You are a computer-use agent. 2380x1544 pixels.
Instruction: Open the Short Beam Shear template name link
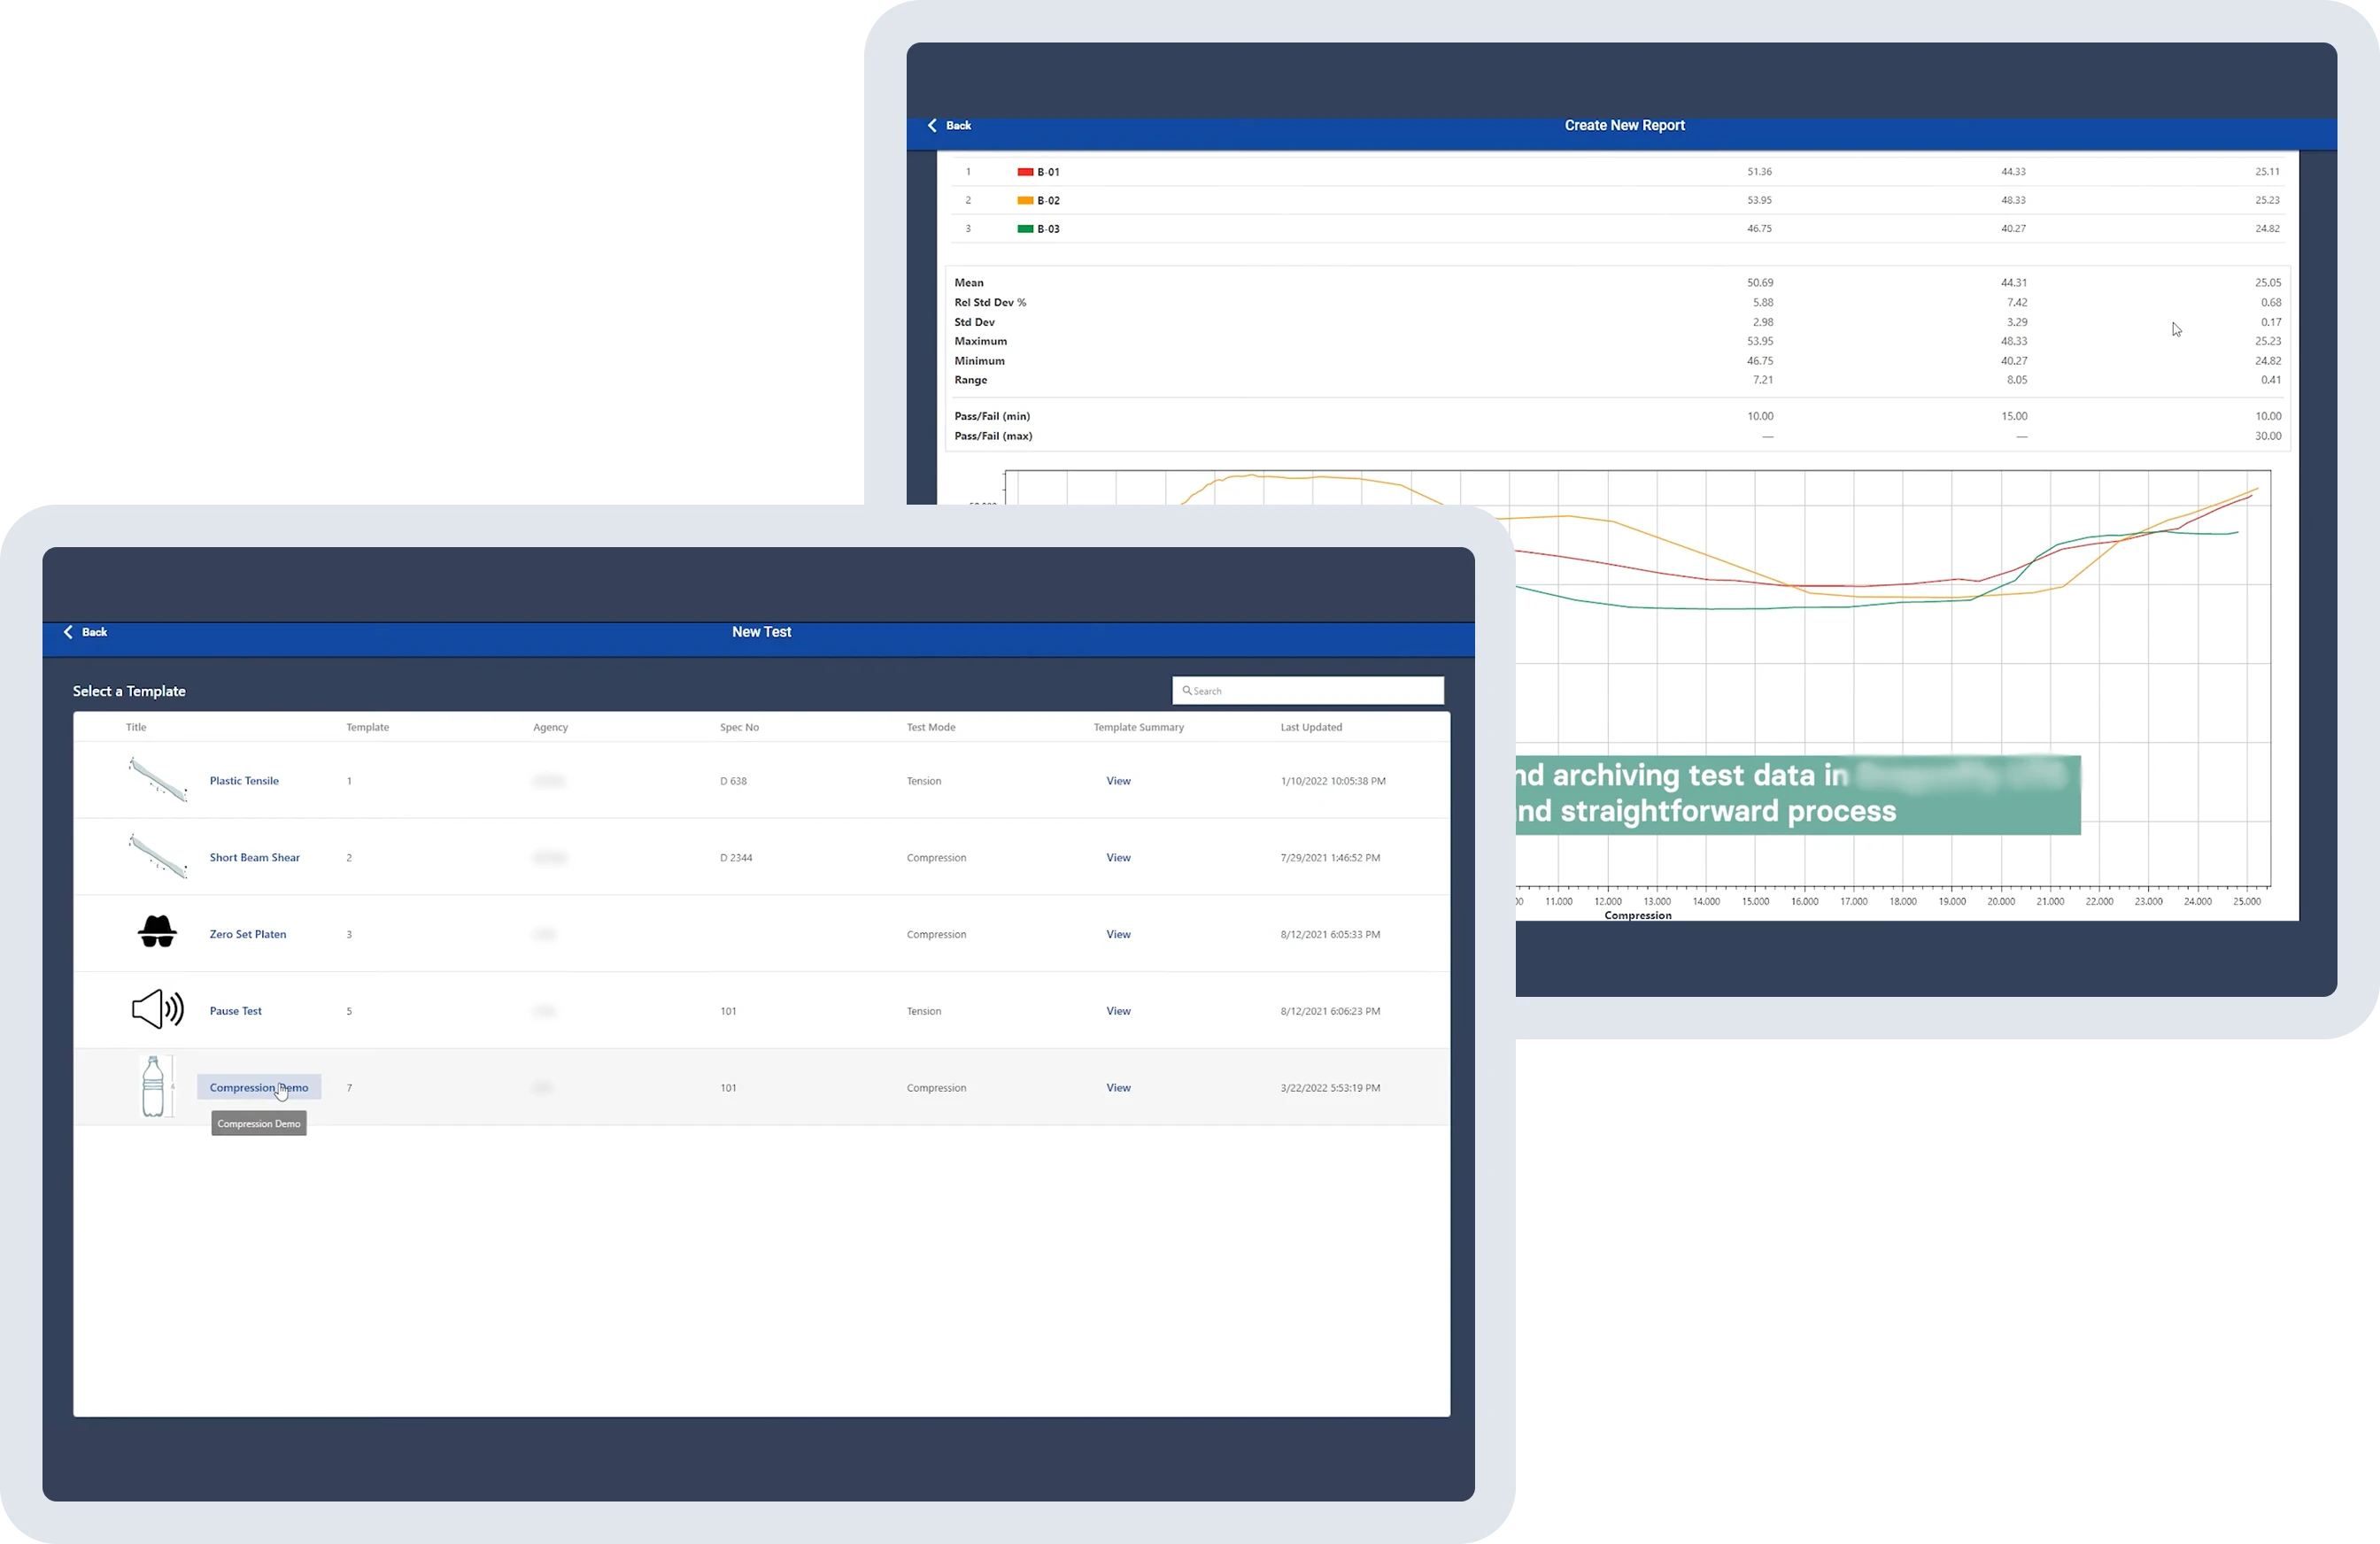254,857
